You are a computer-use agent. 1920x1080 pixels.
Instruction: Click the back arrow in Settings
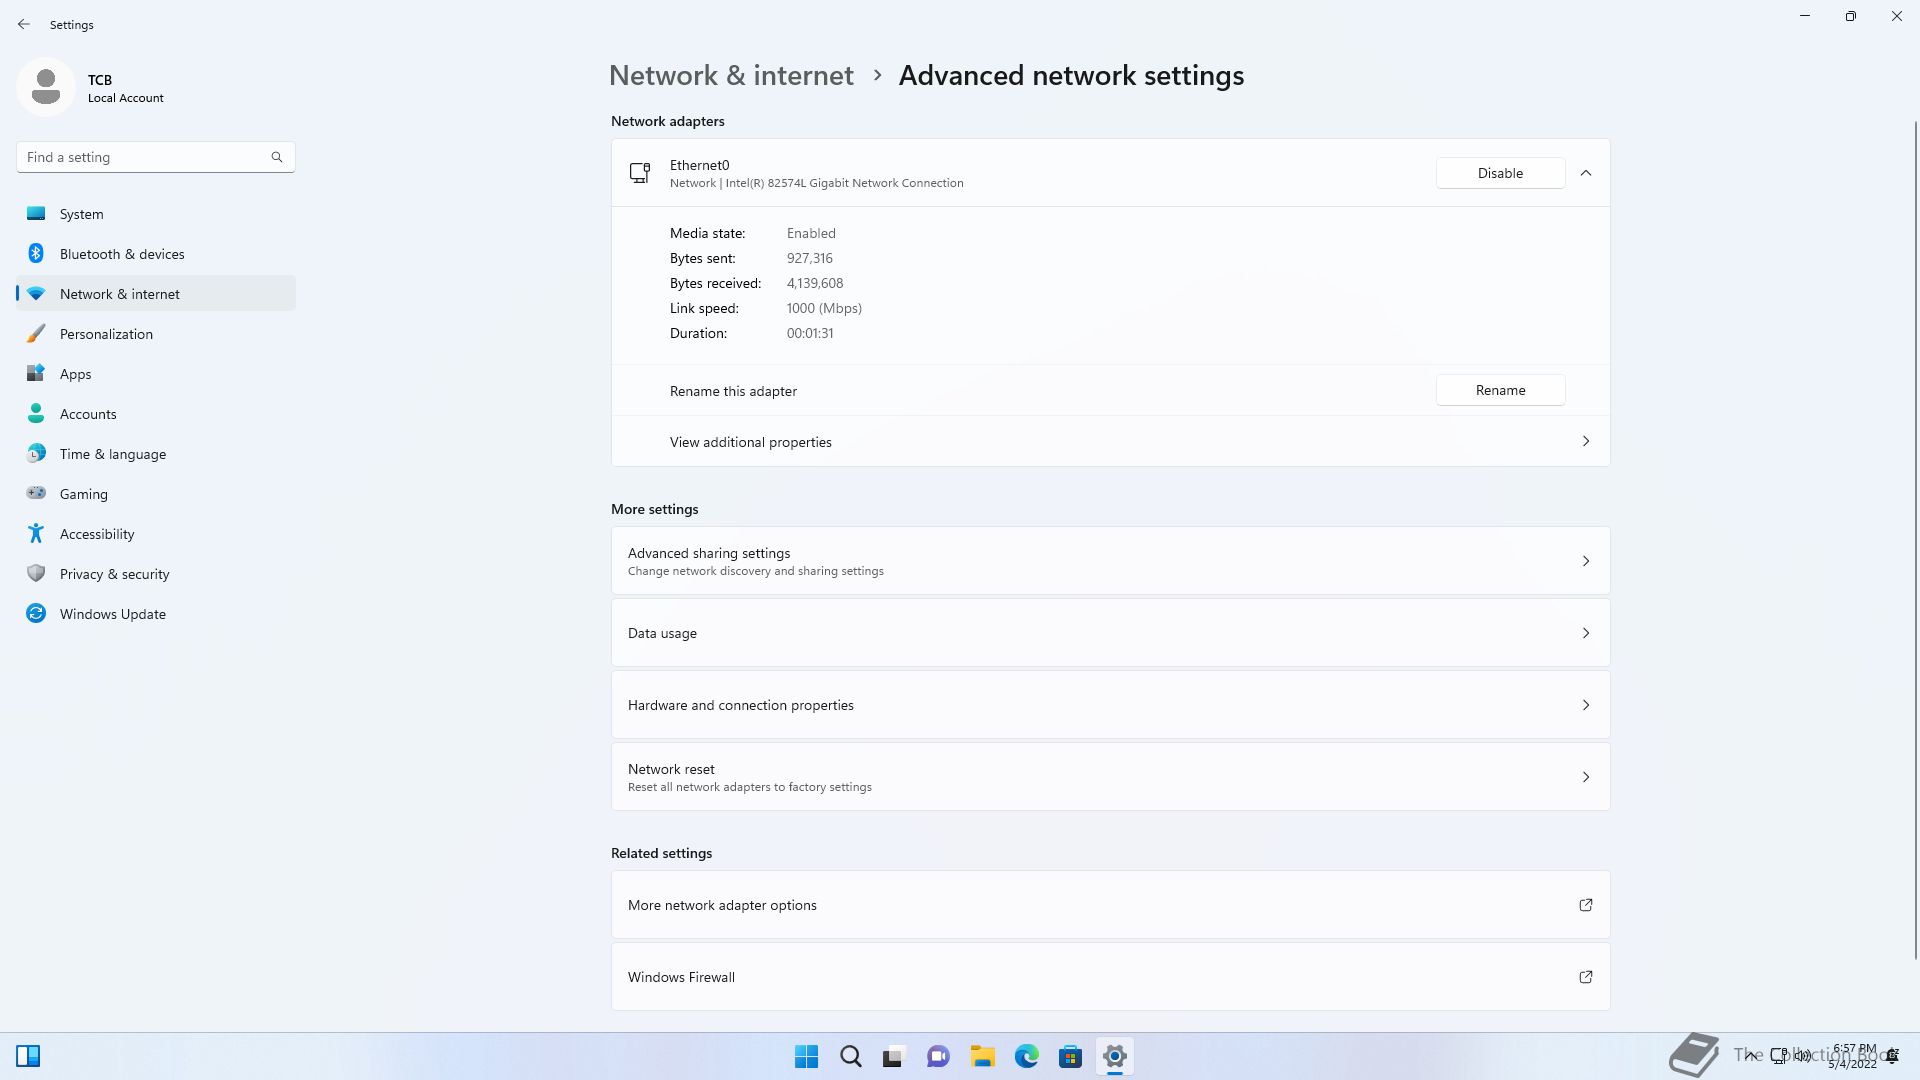click(x=24, y=24)
